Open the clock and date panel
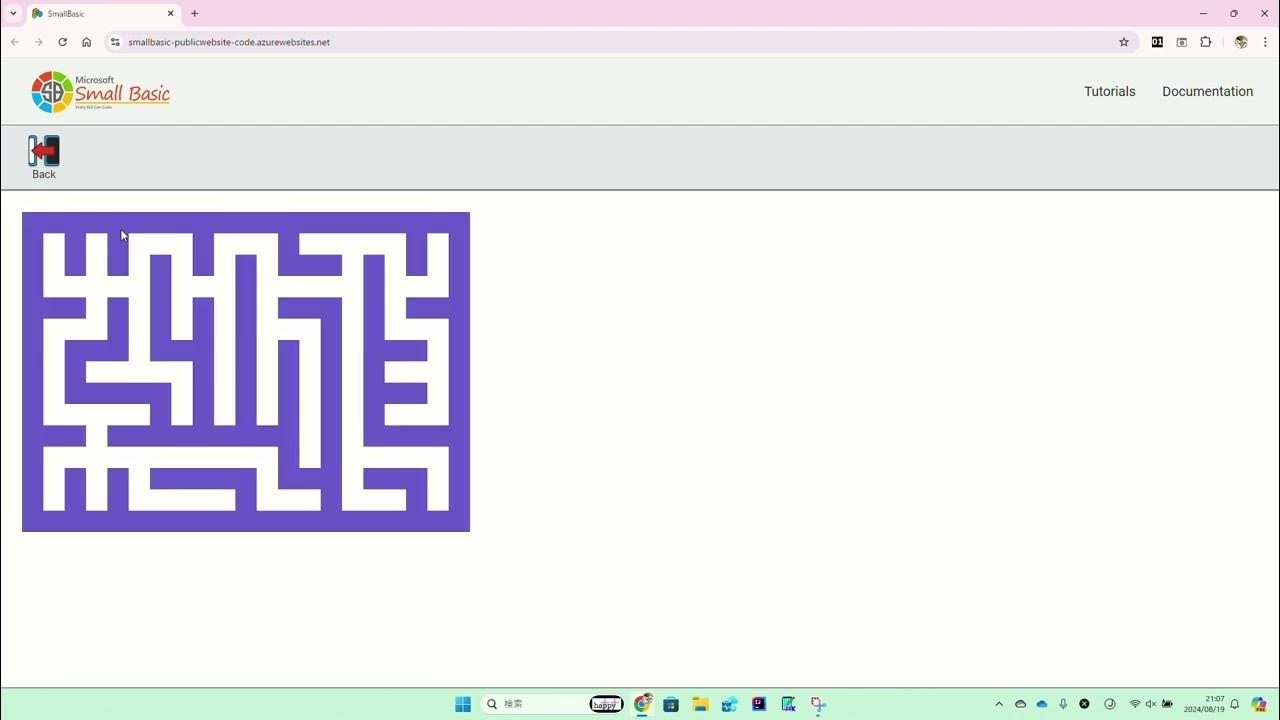The image size is (1280, 720). (x=1204, y=704)
